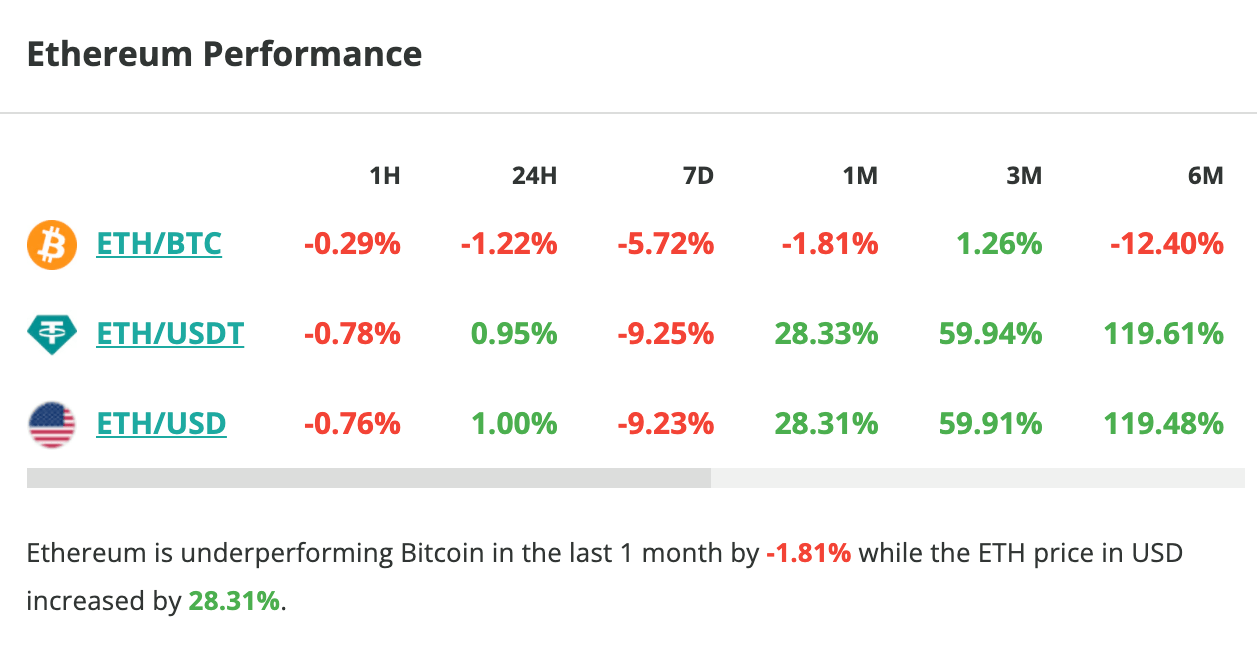
Task: Open the ETH/BTC pair link
Action: [x=159, y=244]
